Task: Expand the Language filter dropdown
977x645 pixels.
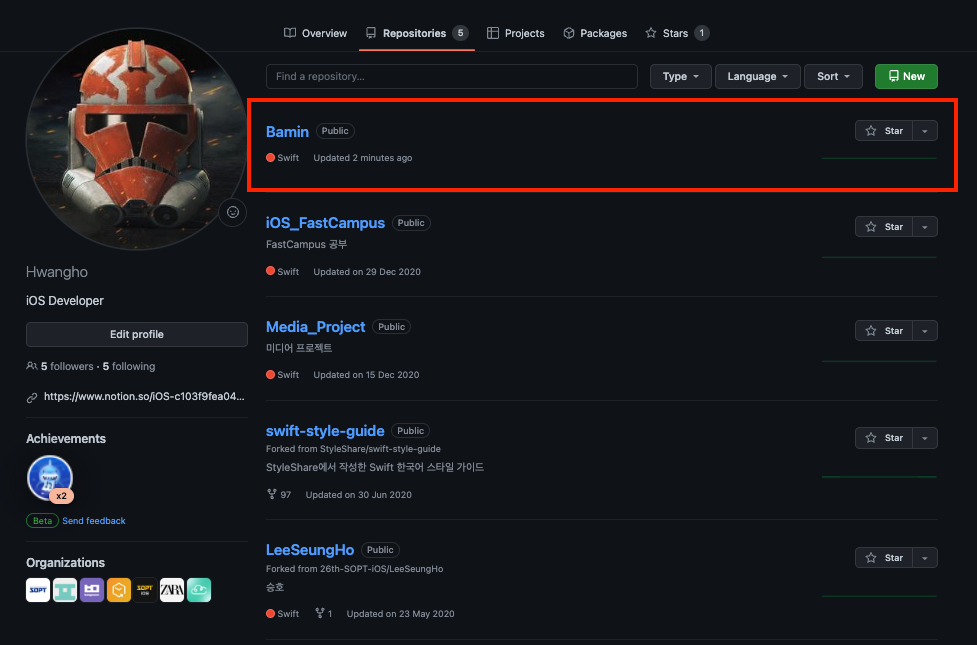Action: coord(758,77)
